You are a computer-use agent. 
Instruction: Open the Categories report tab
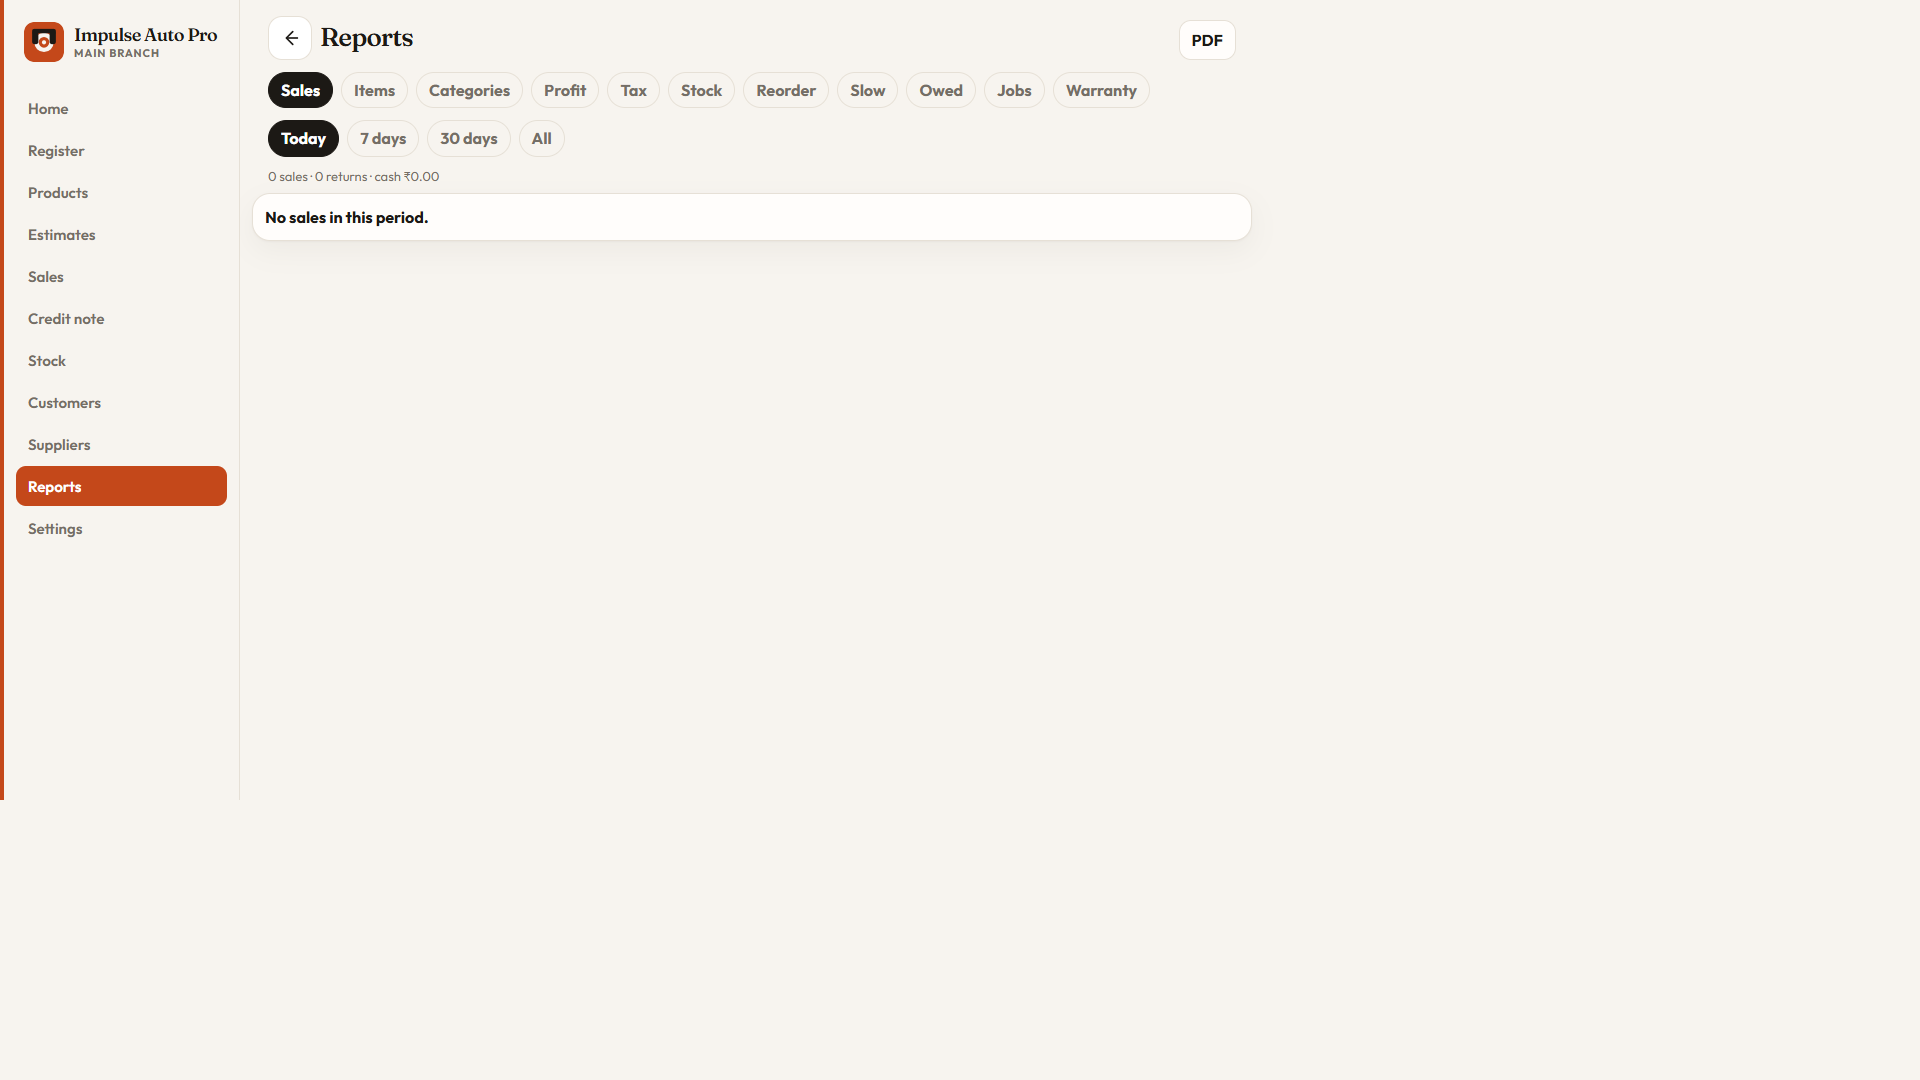coord(469,90)
